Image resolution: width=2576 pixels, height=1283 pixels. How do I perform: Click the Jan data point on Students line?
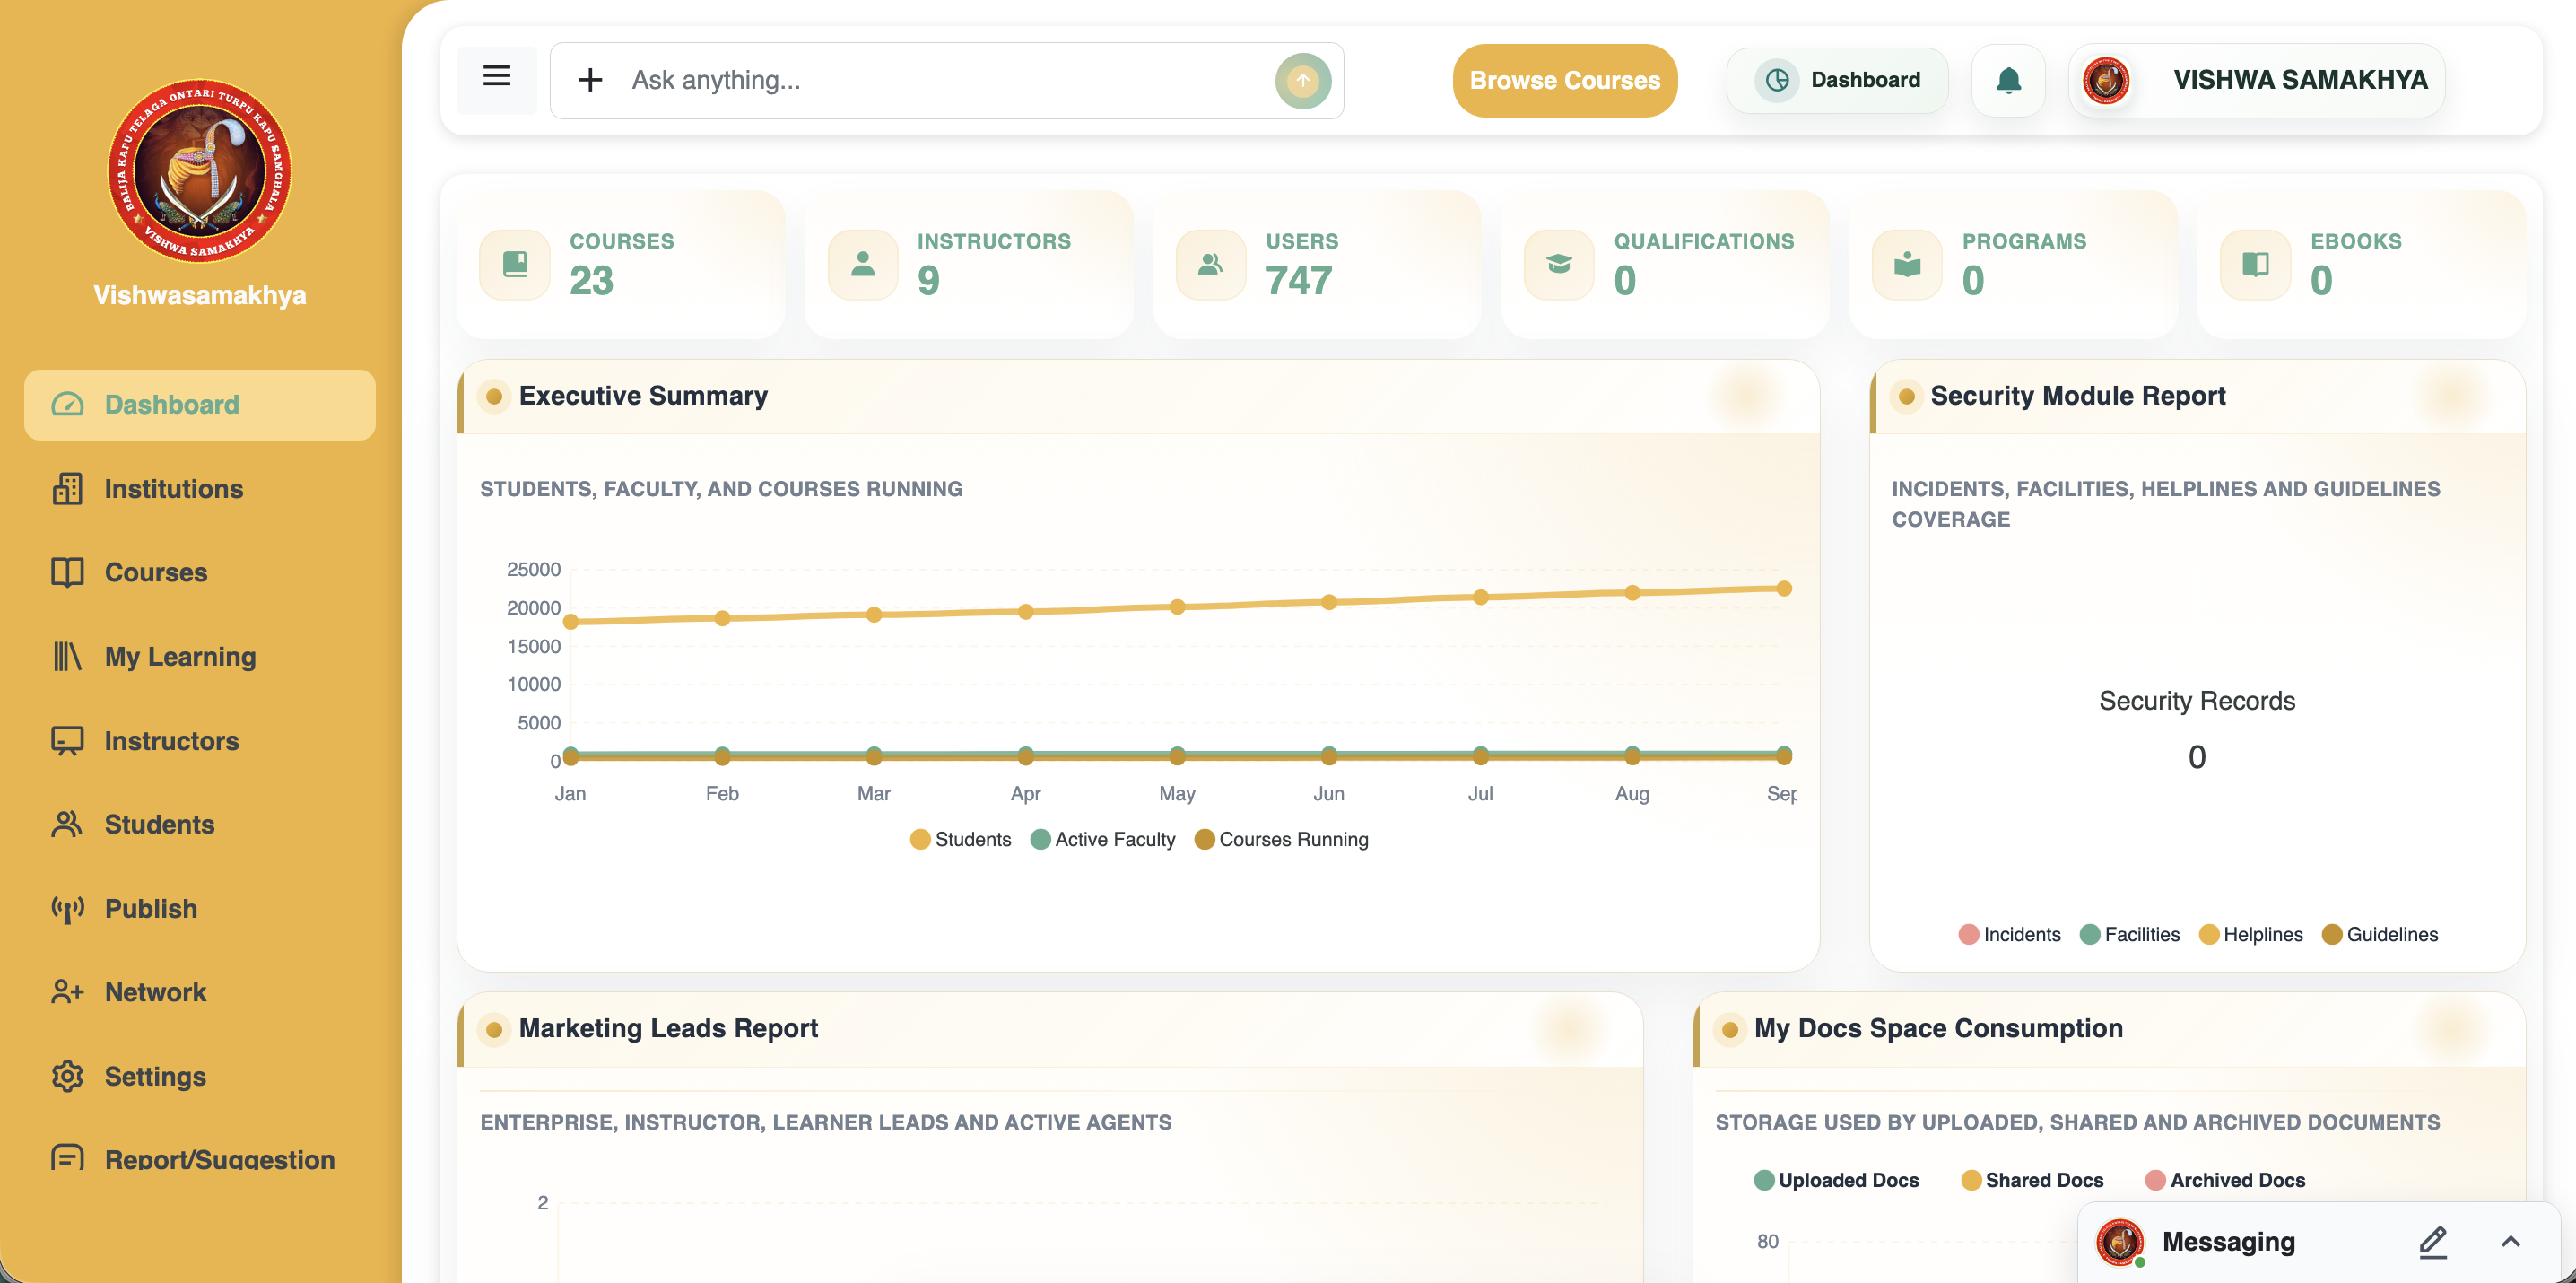click(x=570, y=621)
